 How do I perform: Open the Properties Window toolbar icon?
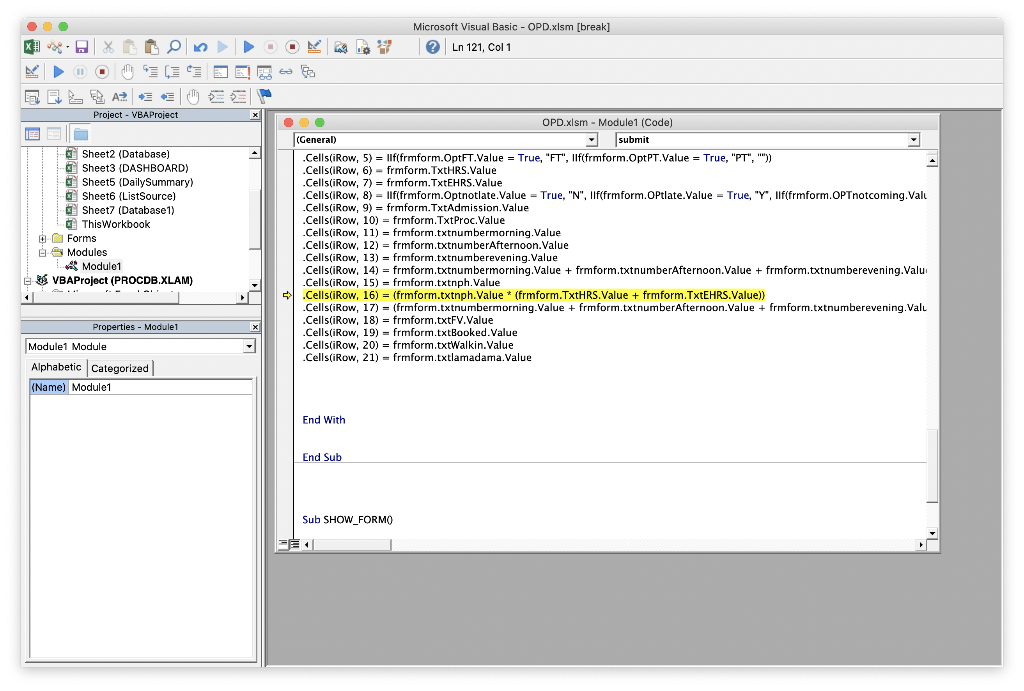pos(362,47)
